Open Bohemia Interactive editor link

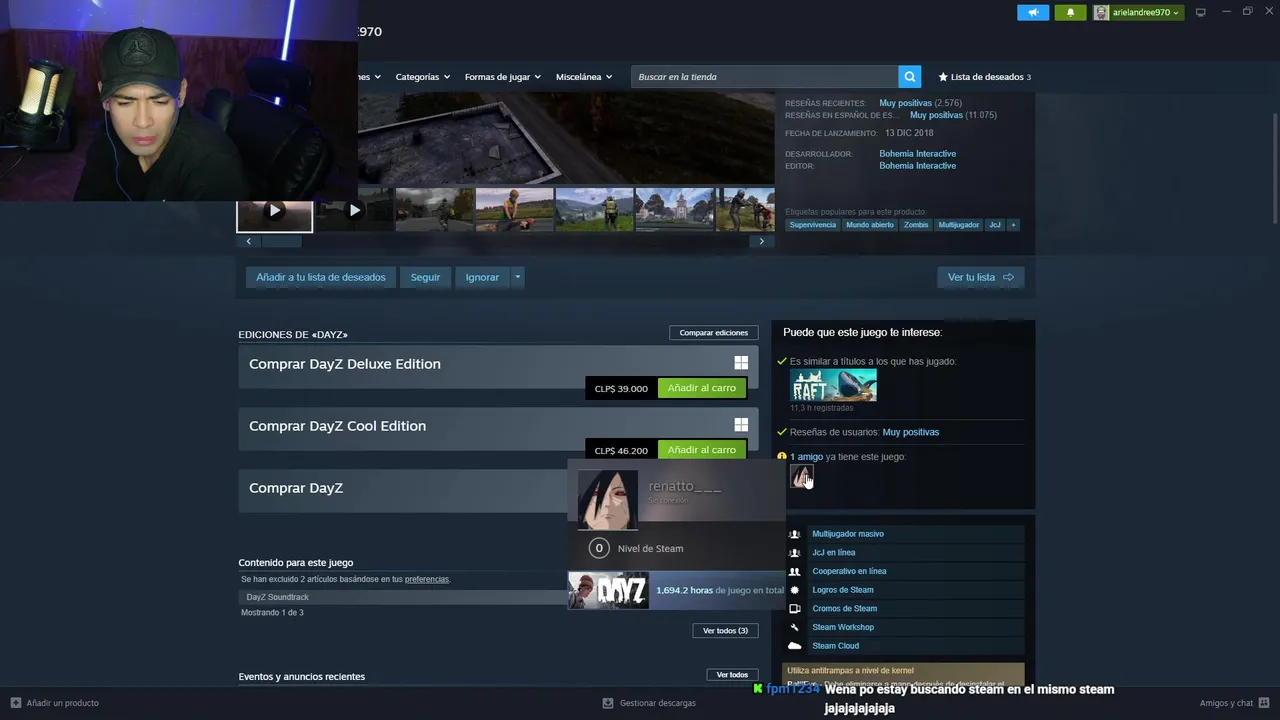click(x=917, y=166)
